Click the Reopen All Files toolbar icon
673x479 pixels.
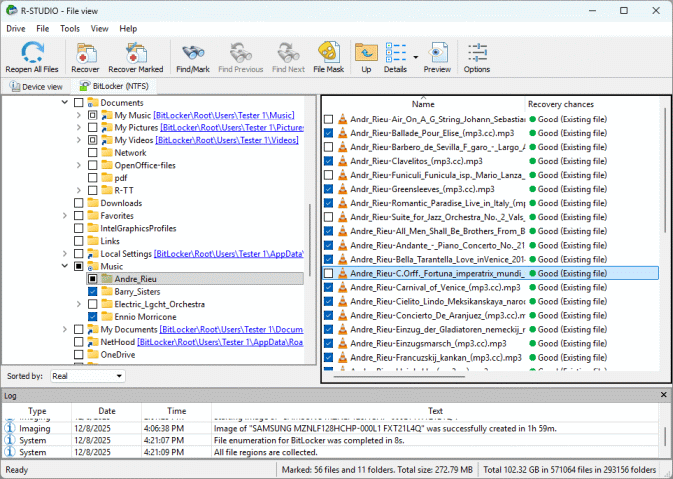(x=31, y=53)
